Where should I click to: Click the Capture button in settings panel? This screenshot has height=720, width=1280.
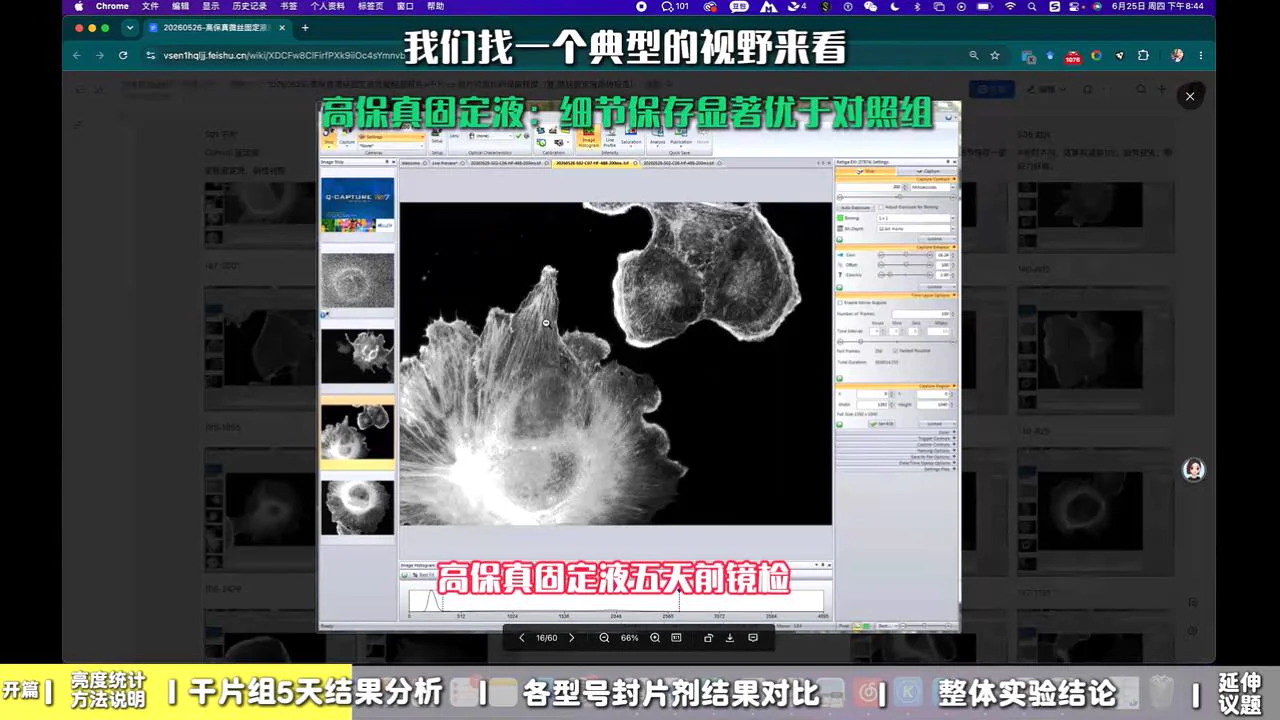pyautogui.click(x=926, y=171)
